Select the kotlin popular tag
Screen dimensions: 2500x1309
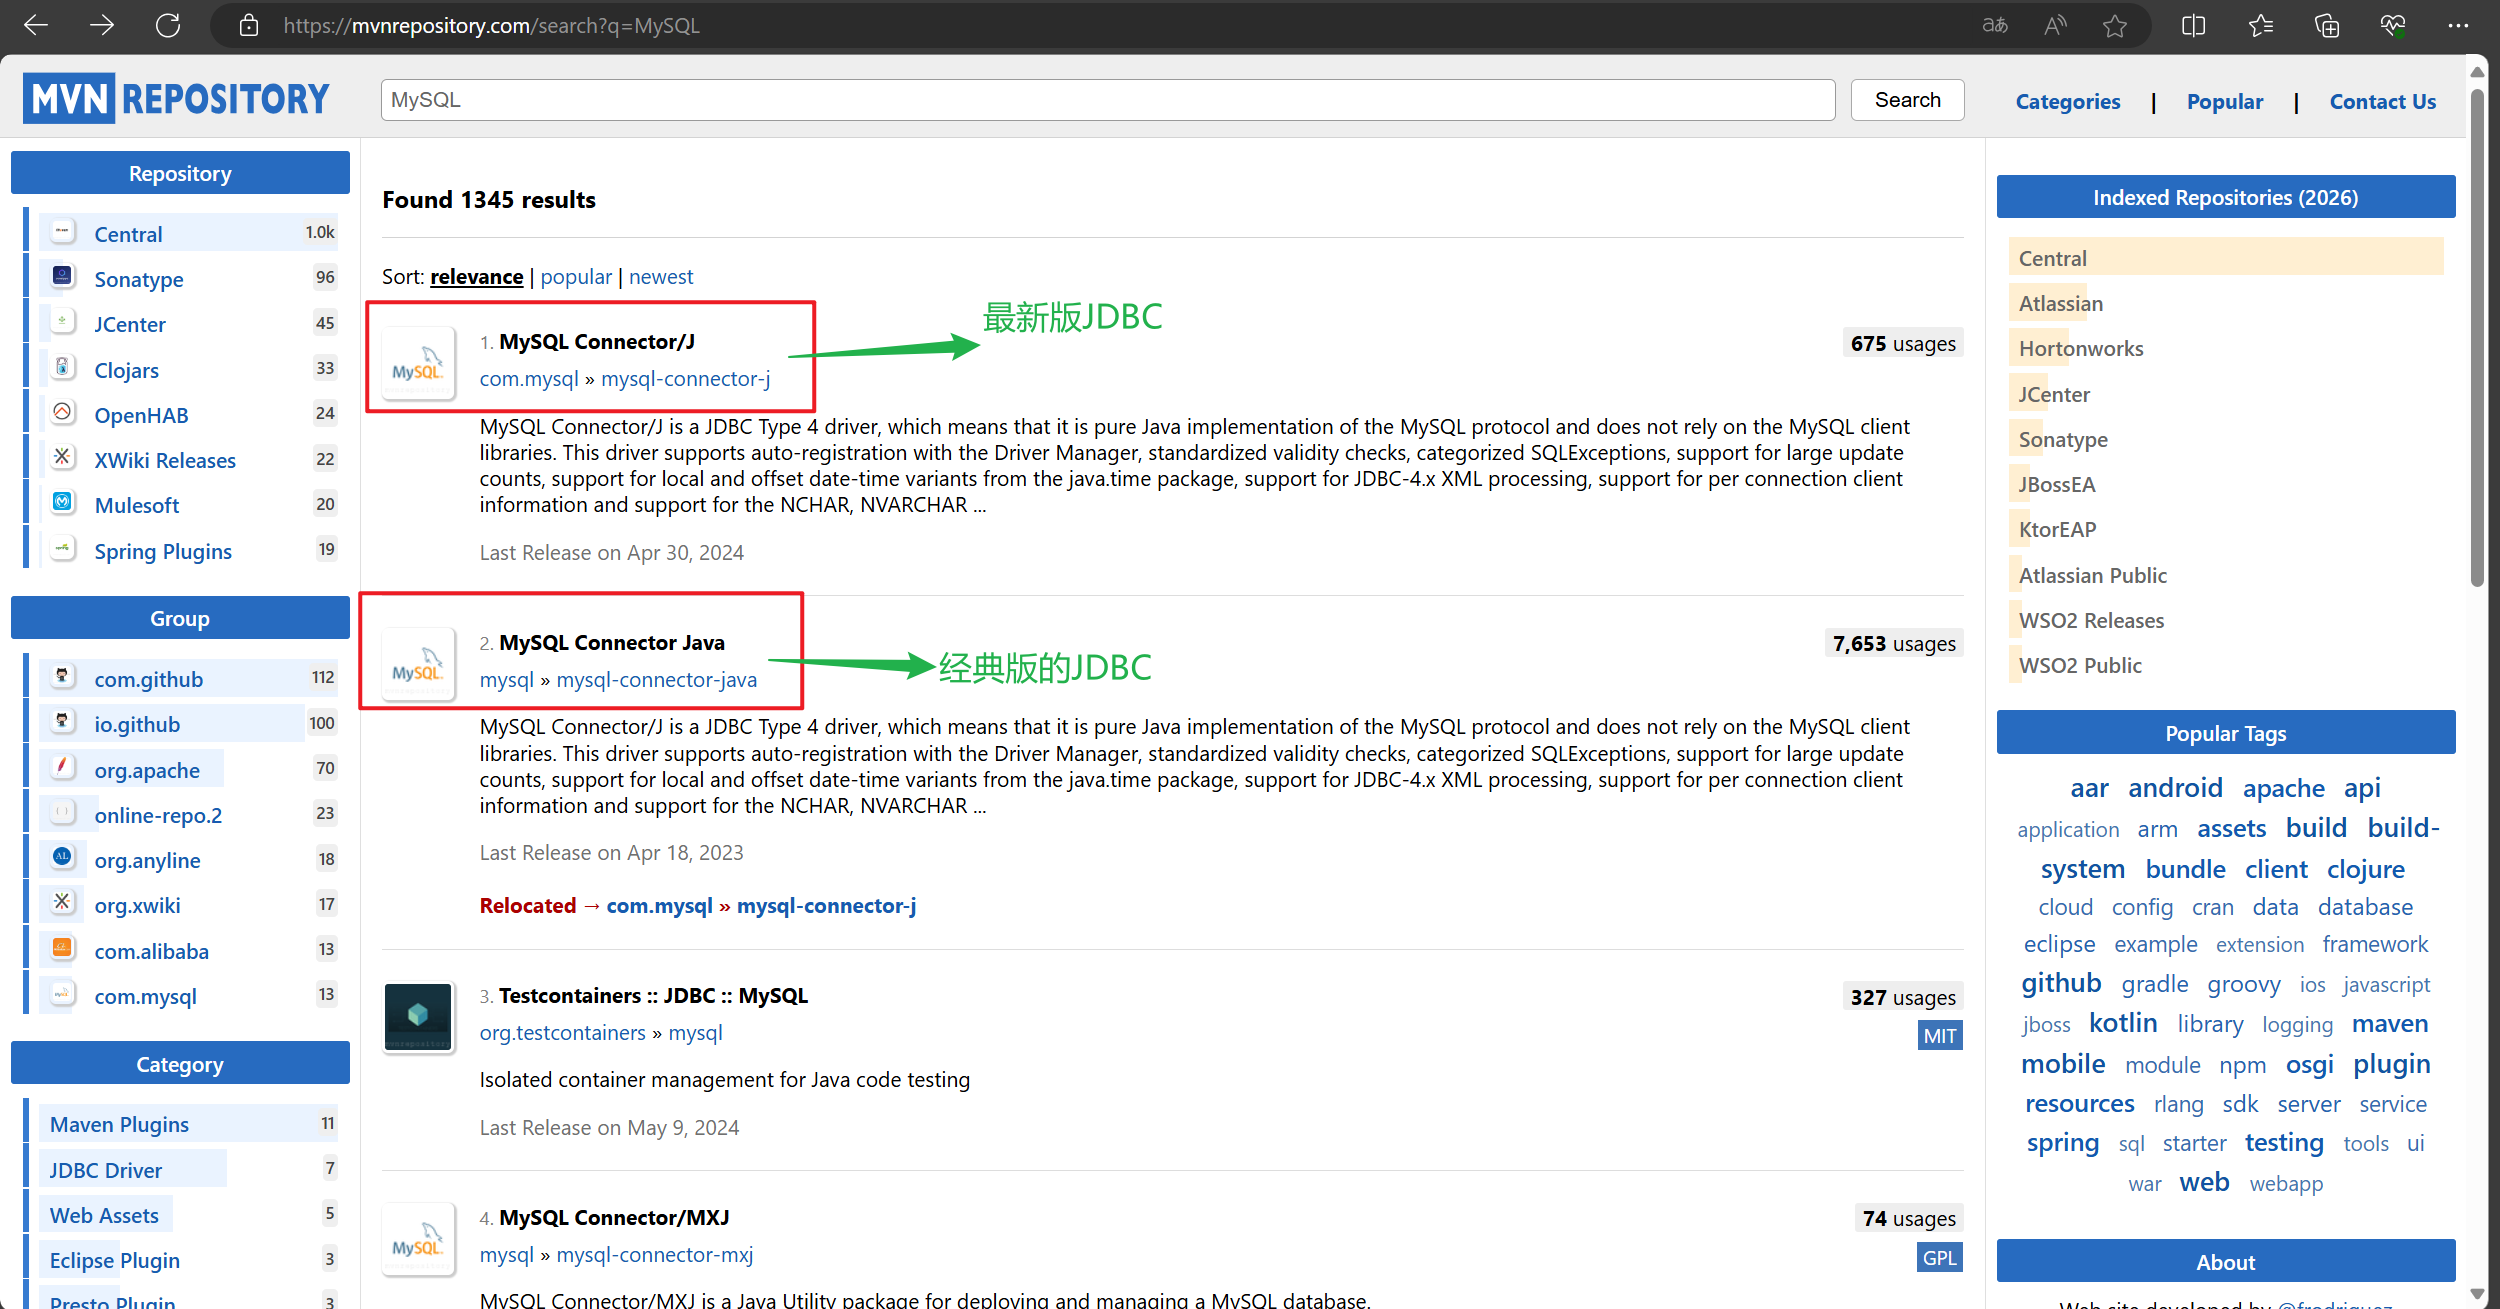click(x=2123, y=1023)
